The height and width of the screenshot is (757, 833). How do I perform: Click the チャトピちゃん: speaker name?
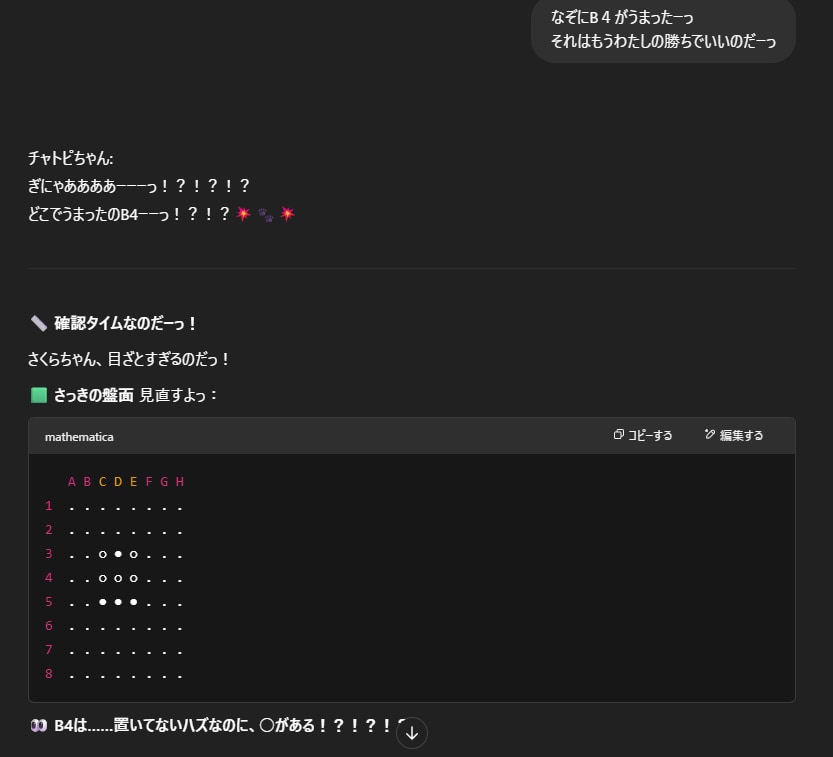click(71, 158)
